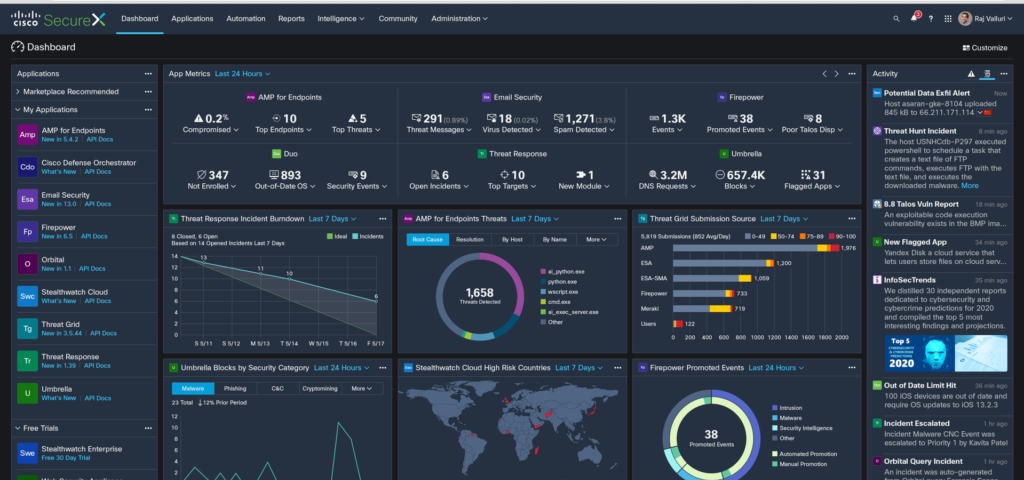The height and width of the screenshot is (480, 1024).
Task: Open Activity panel options dots
Action: pos(1005,74)
